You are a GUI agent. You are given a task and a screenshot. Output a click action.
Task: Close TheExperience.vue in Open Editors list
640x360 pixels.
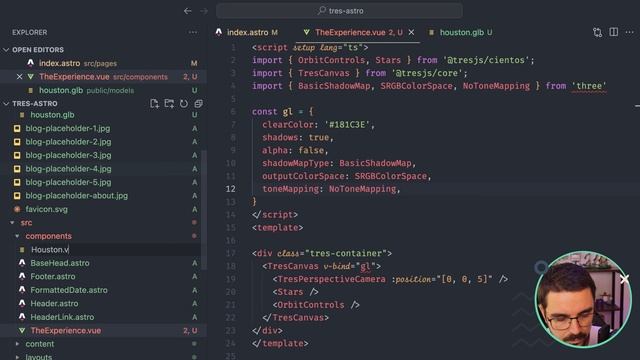point(19,77)
